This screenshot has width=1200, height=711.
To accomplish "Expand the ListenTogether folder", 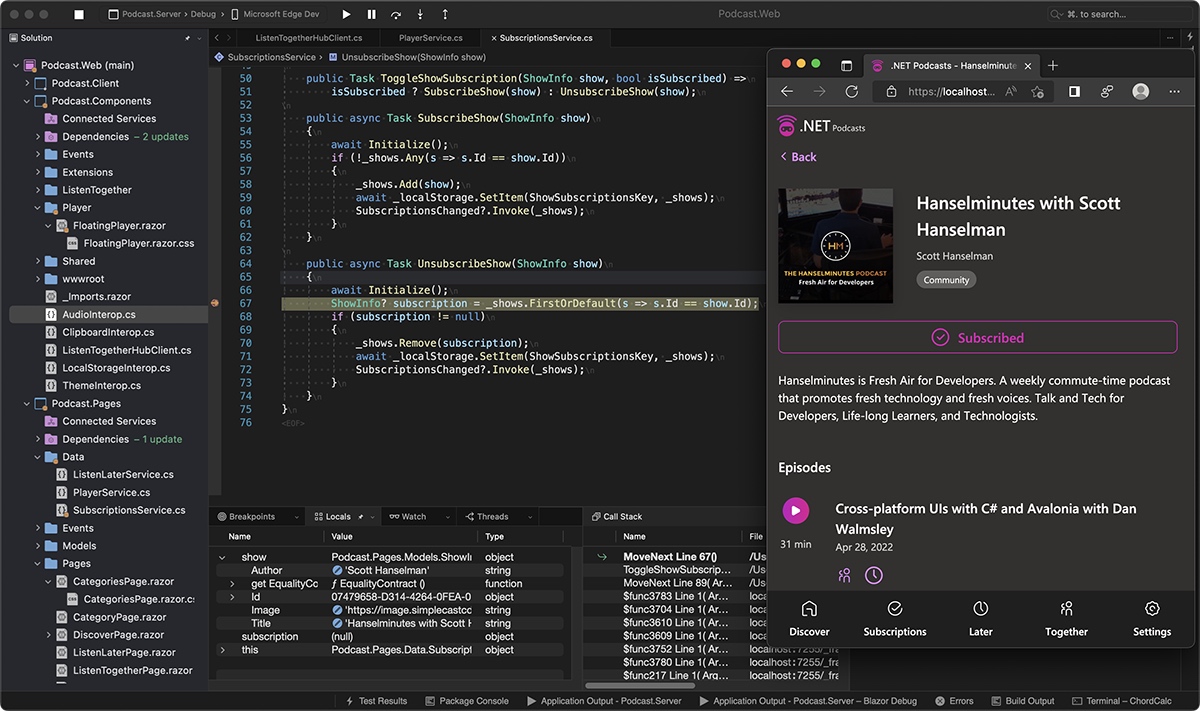I will click(x=38, y=190).
